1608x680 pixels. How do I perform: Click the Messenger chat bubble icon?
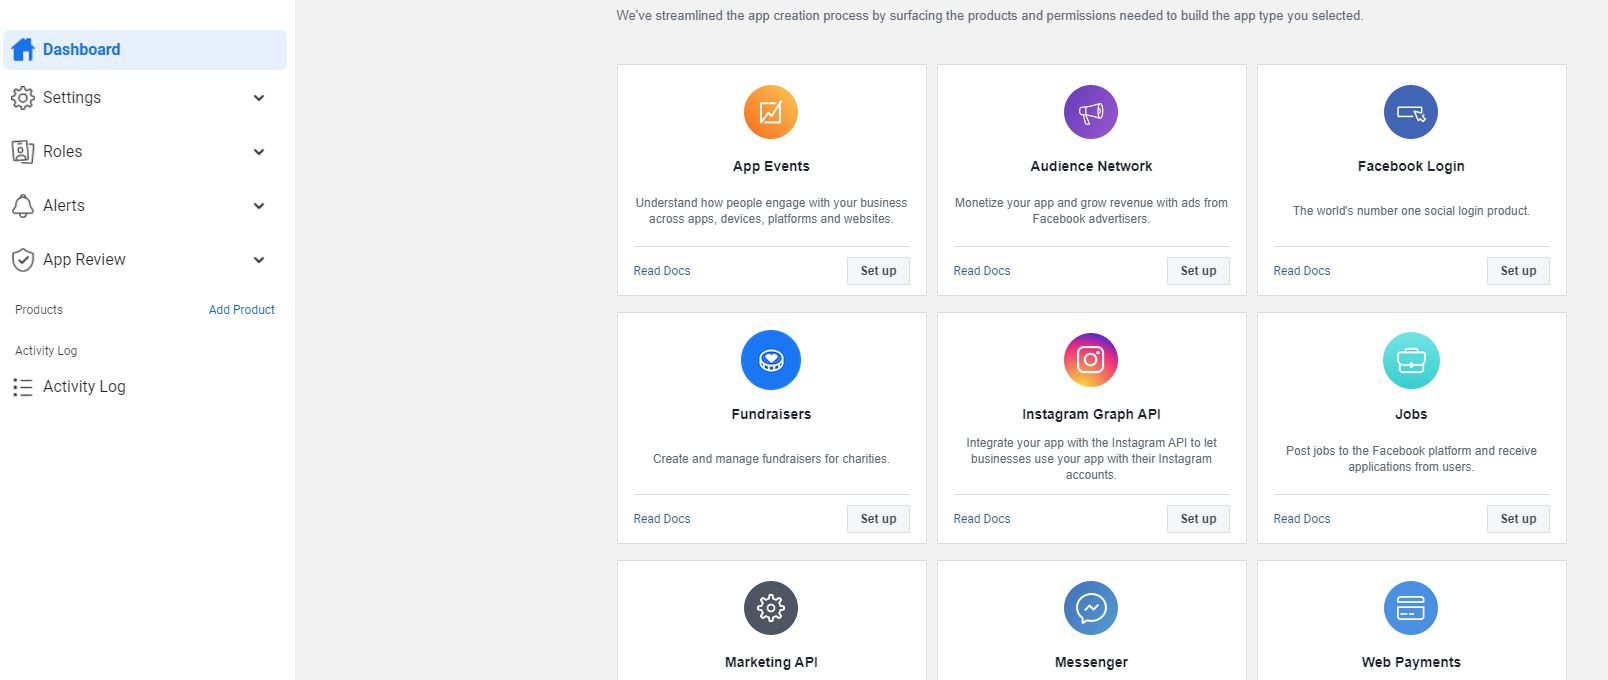[1090, 607]
